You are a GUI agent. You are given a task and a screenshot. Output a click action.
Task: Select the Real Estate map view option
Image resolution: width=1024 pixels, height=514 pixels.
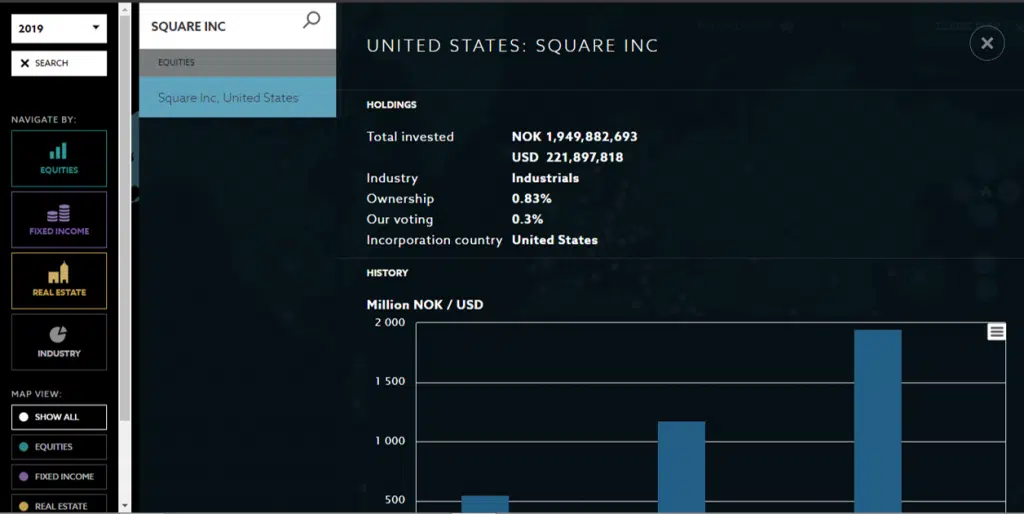(x=59, y=506)
